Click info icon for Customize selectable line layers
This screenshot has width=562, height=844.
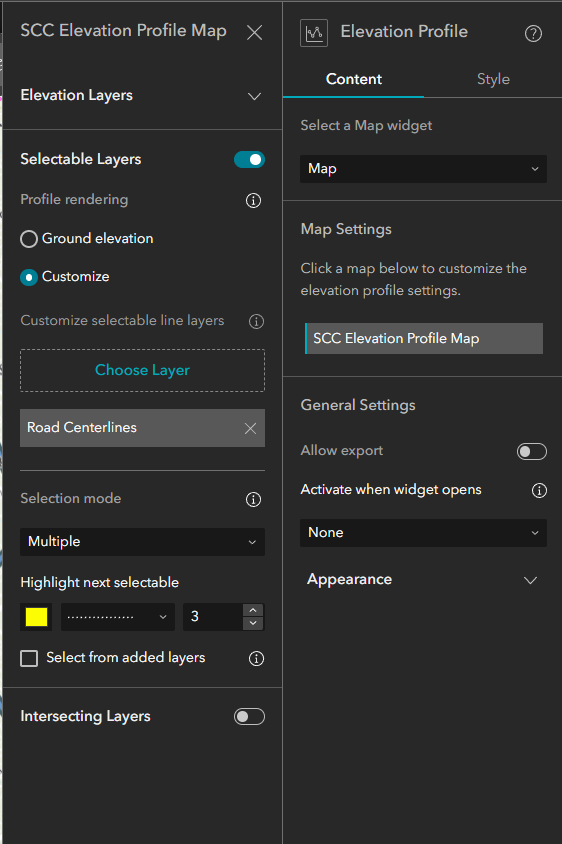pyautogui.click(x=256, y=321)
